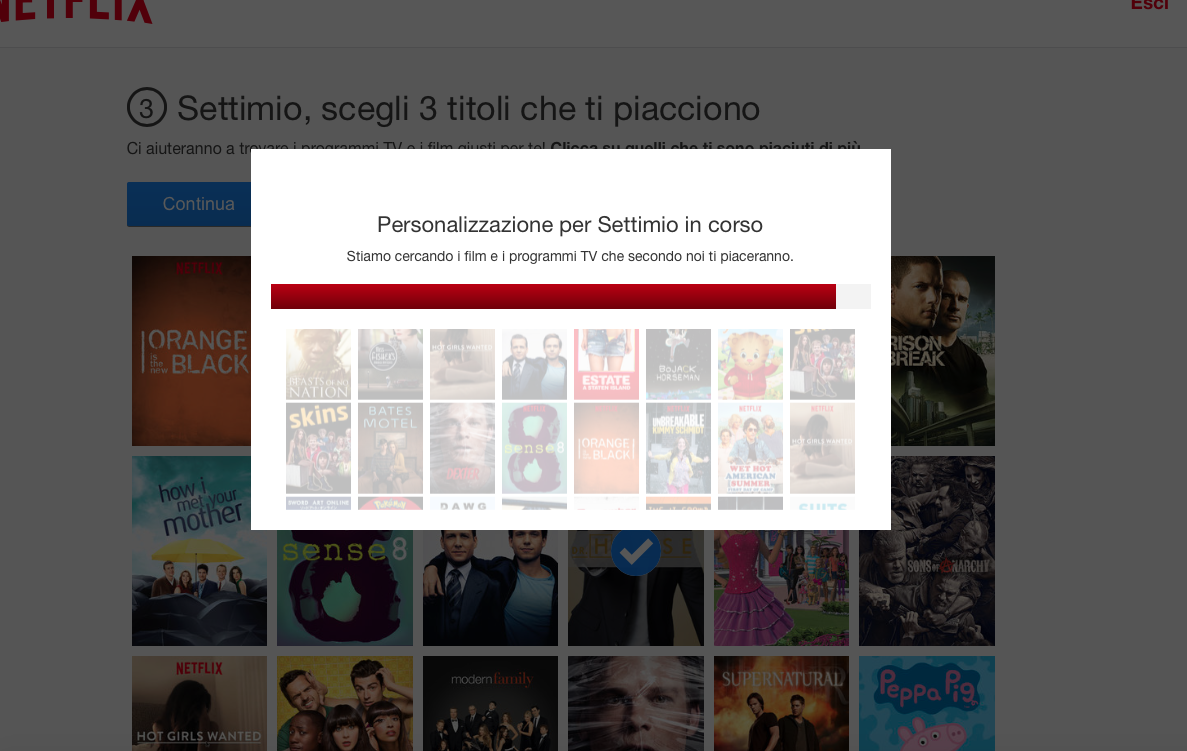Viewport: 1187px width, 751px height.
Task: Click the Sense8 poster inside the dialog
Action: click(x=534, y=448)
